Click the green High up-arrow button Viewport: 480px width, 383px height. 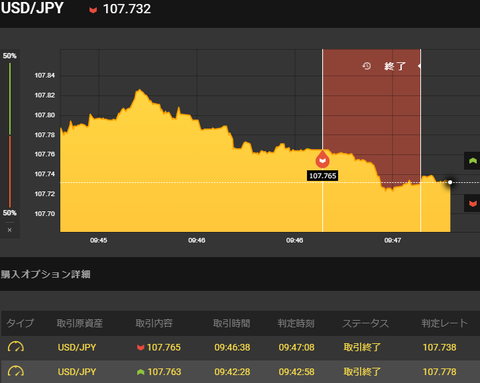(x=472, y=161)
